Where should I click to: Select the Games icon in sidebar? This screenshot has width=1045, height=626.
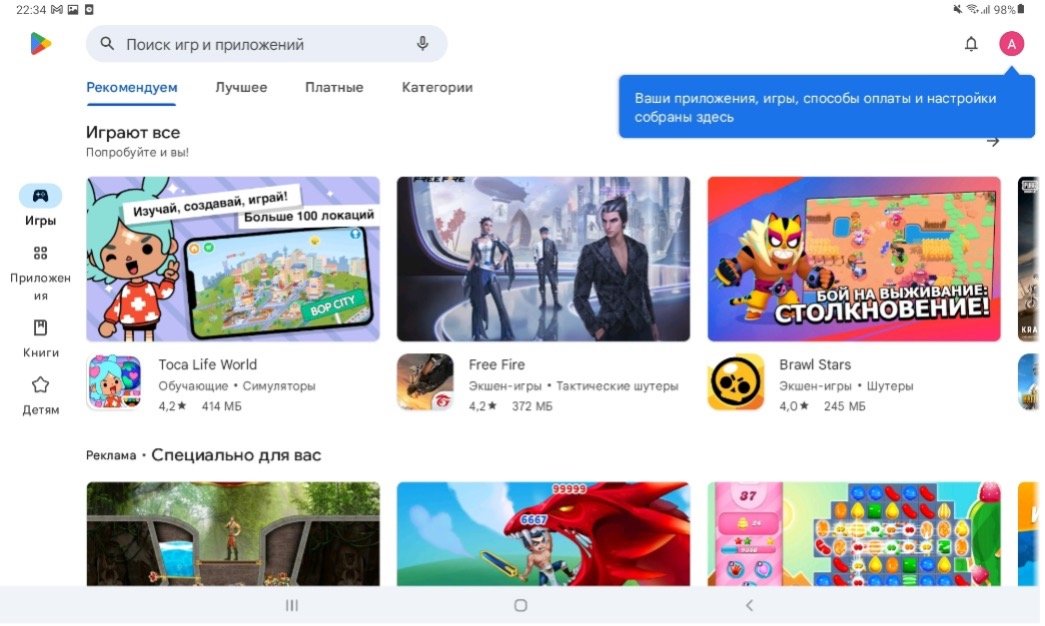point(40,196)
